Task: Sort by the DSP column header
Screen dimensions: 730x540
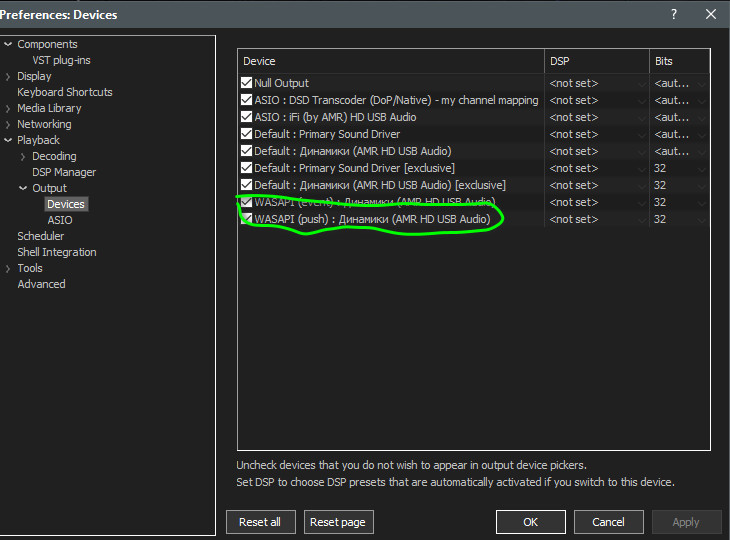Action: 597,61
